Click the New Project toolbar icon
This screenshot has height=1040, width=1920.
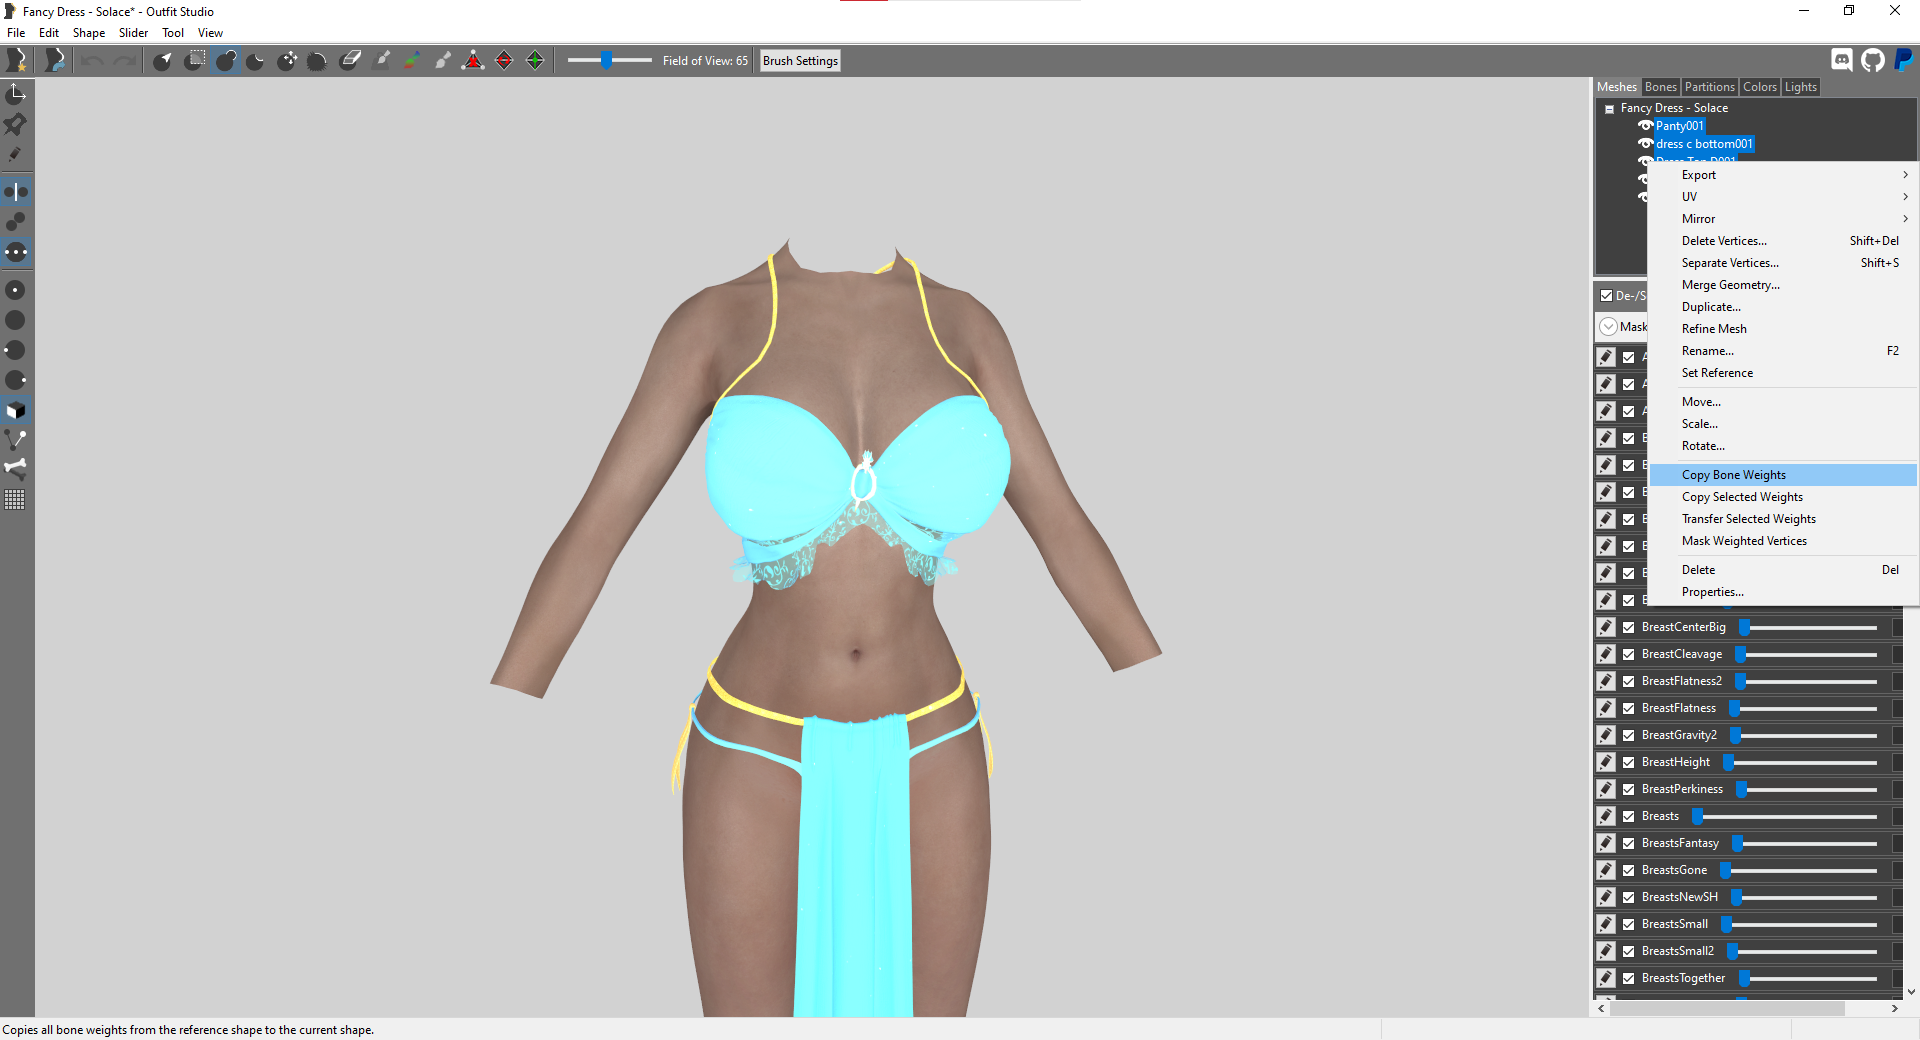tap(17, 60)
